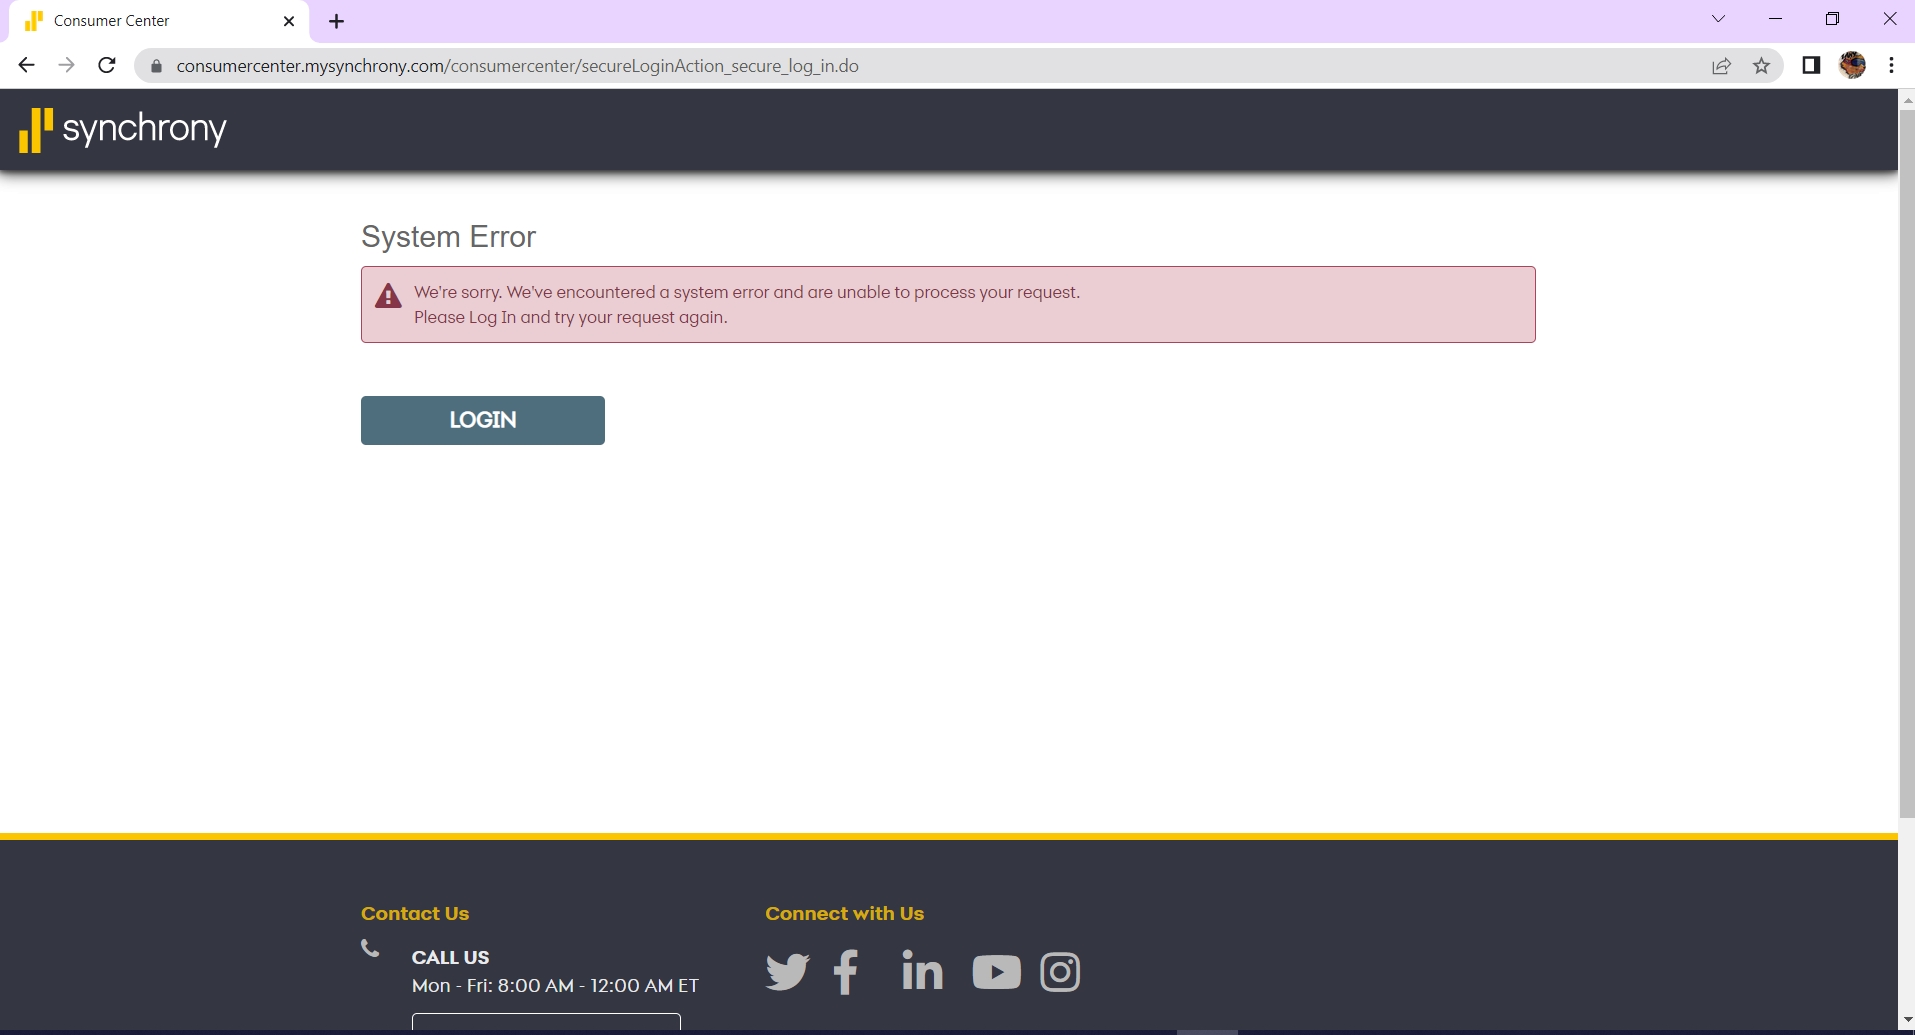Viewport: 1915px width, 1035px height.
Task: Click inside the address bar
Action: pyautogui.click(x=600, y=65)
